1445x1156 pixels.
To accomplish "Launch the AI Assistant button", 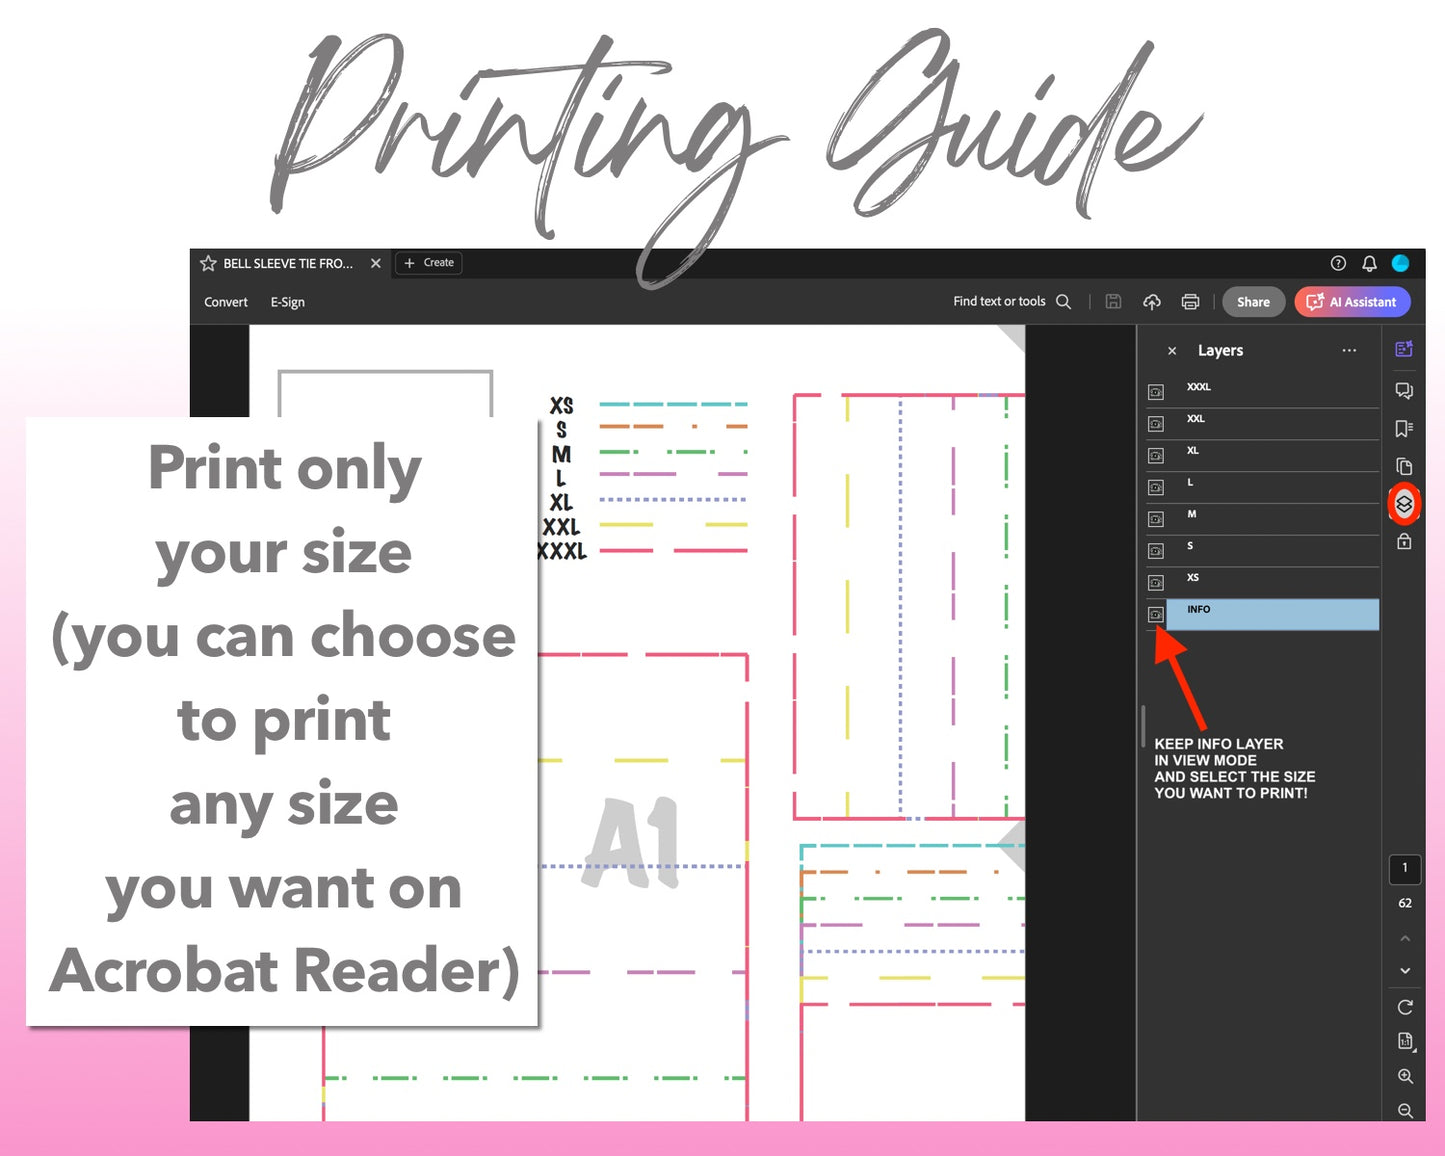I will click(1352, 302).
